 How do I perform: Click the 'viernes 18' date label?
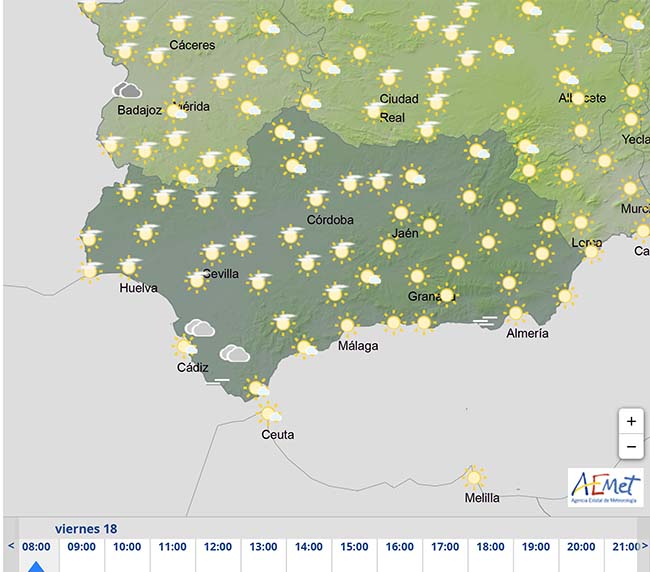click(86, 529)
